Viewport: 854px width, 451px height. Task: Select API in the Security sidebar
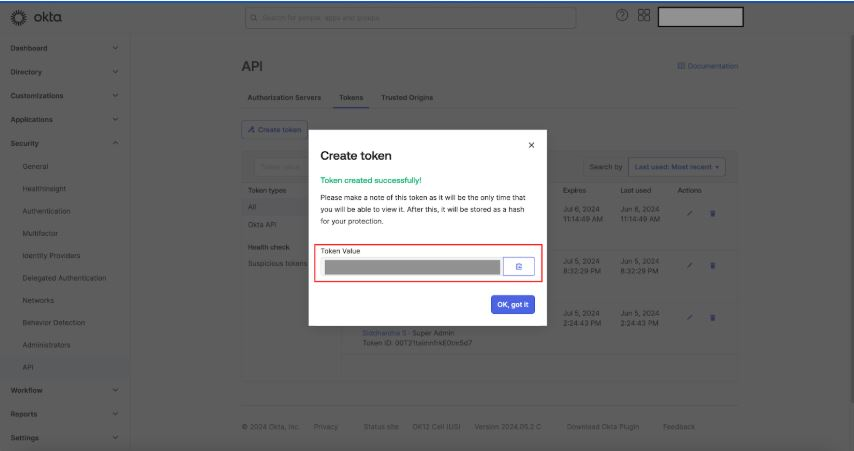coord(28,367)
